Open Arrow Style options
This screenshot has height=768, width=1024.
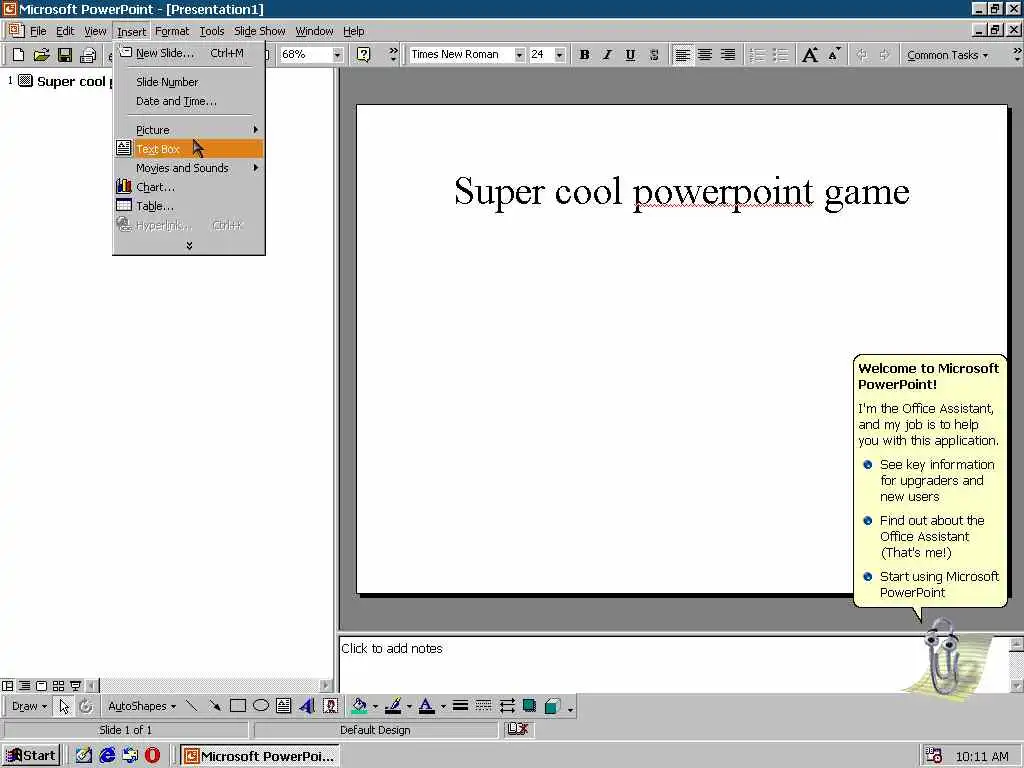(x=507, y=706)
